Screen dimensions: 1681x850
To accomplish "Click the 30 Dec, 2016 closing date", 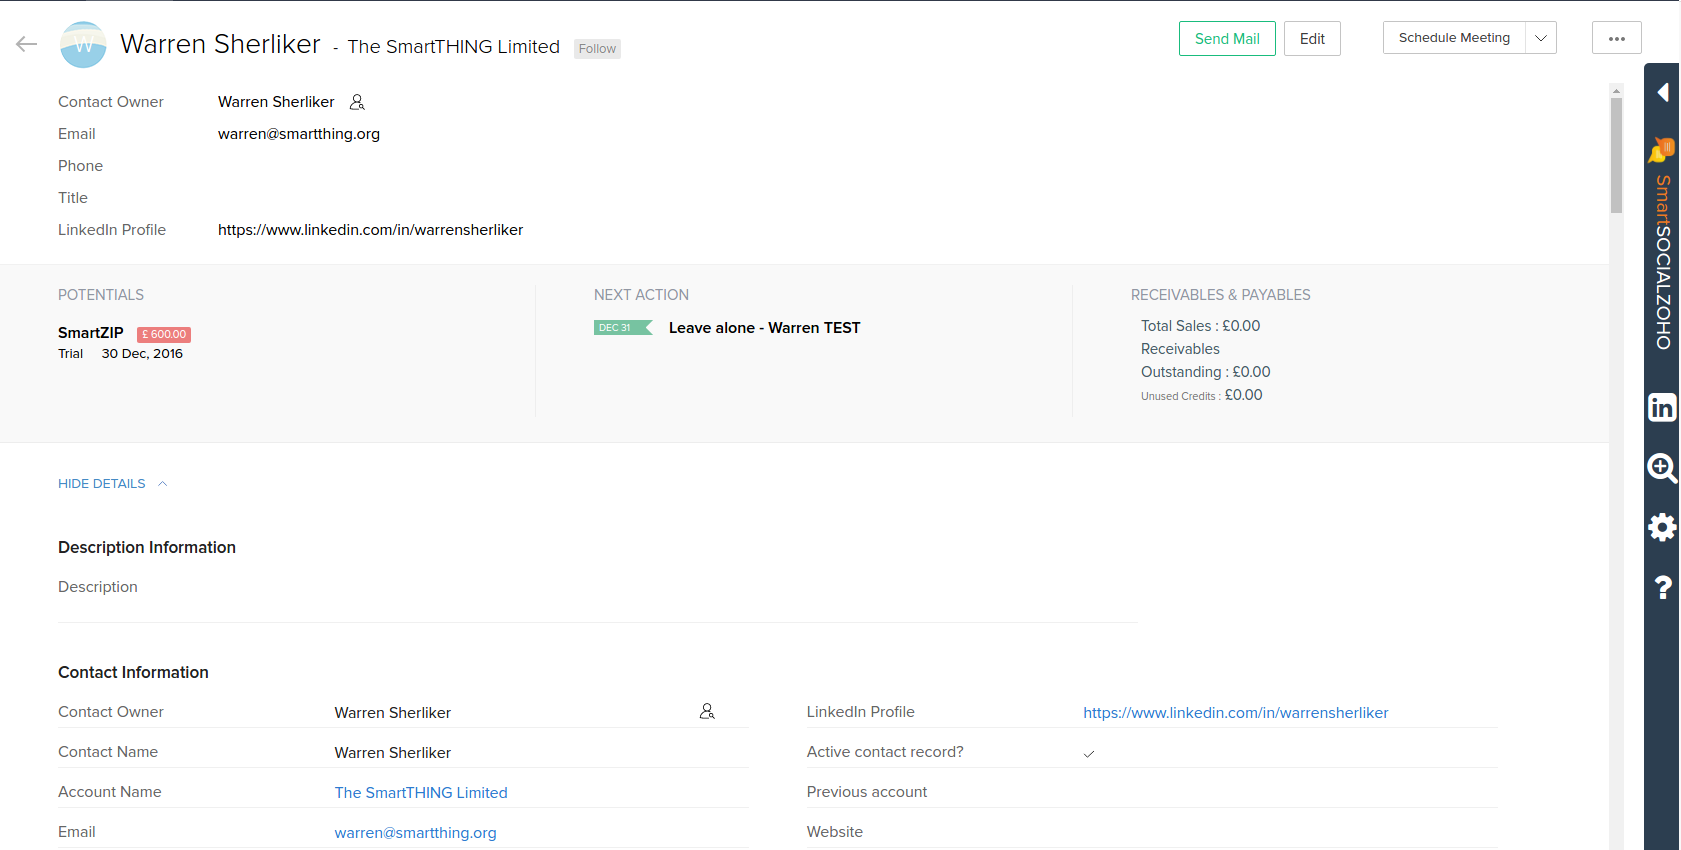I will pyautogui.click(x=142, y=354).
